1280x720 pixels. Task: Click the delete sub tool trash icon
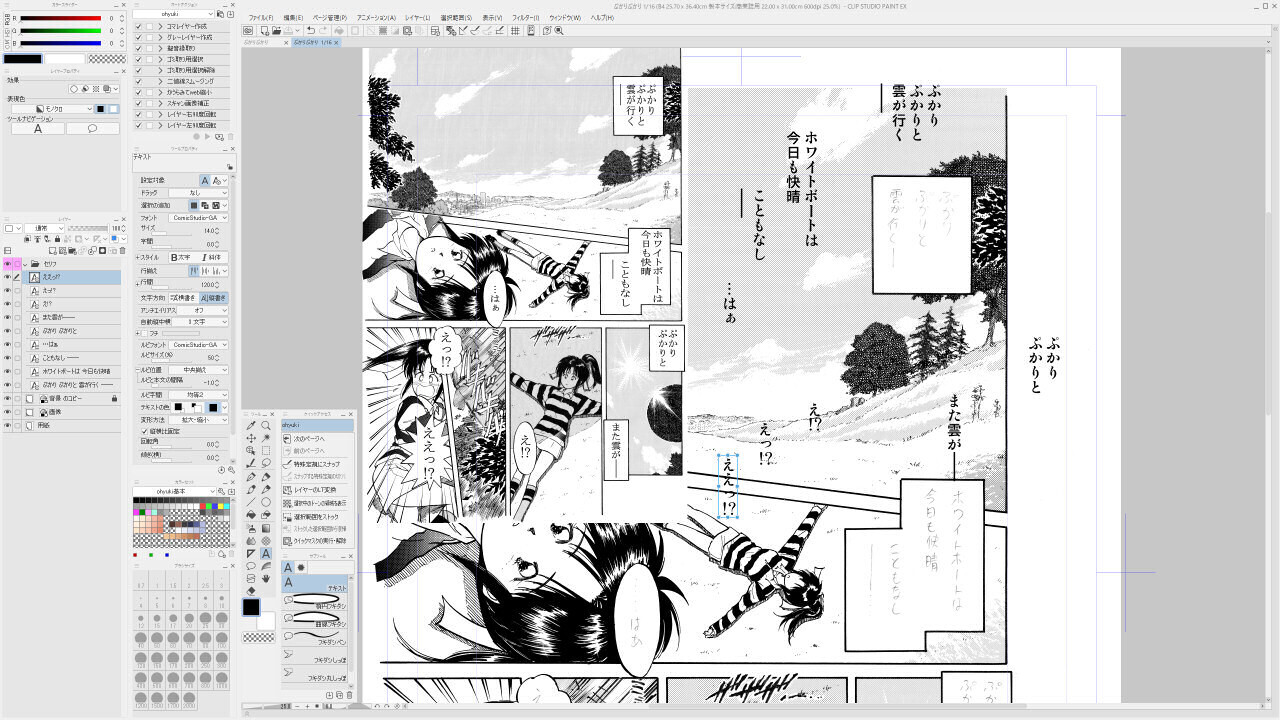[349, 695]
